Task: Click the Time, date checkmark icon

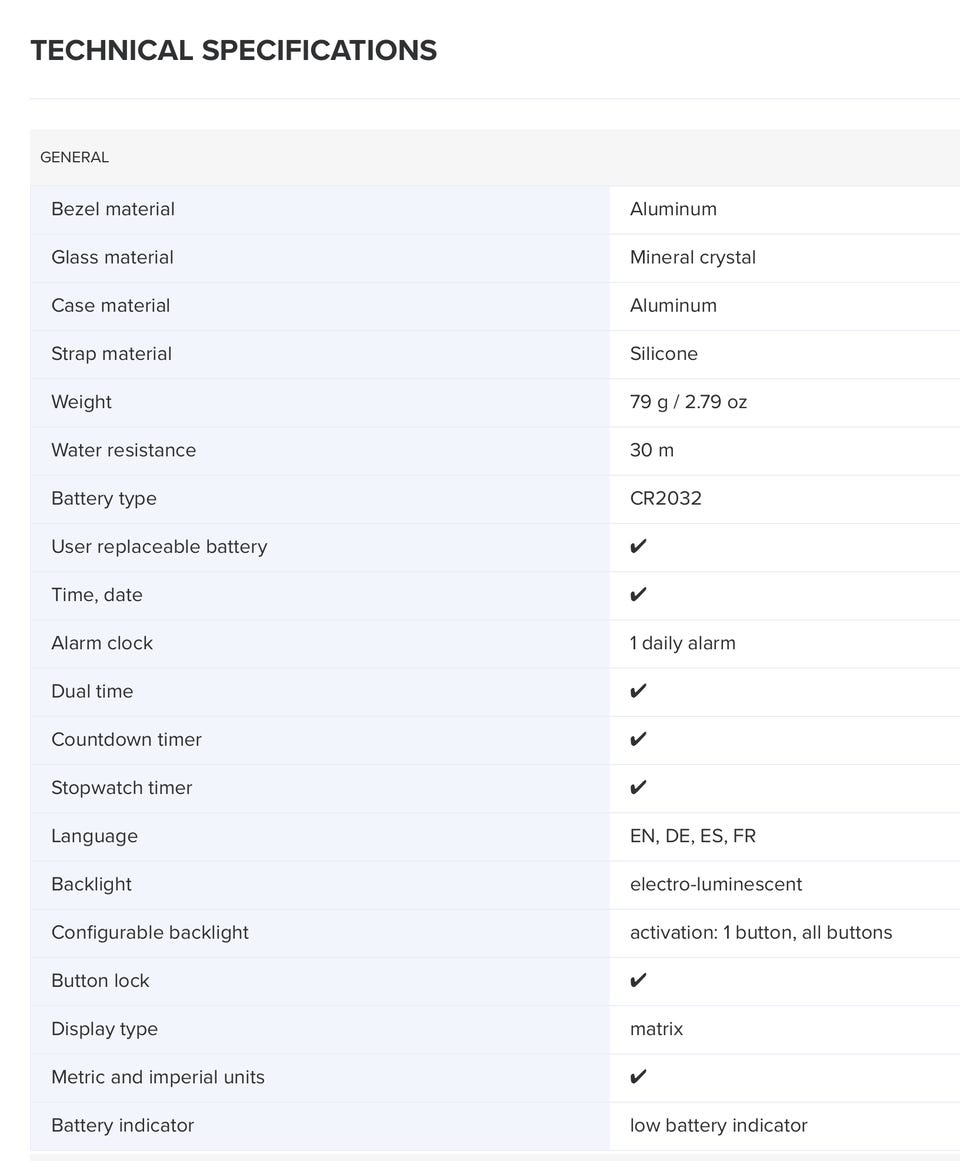Action: coord(638,595)
